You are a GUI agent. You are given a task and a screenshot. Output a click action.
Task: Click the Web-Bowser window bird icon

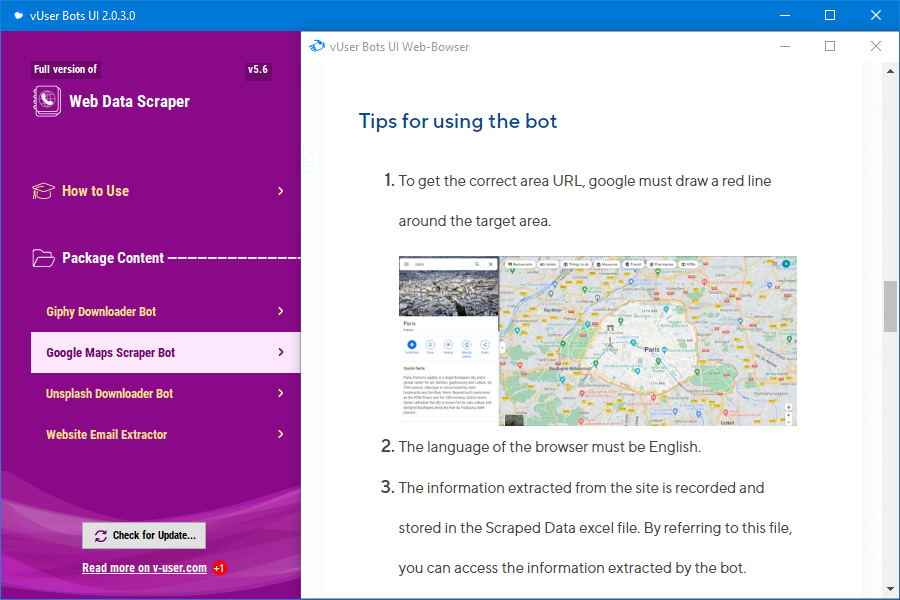(x=317, y=47)
